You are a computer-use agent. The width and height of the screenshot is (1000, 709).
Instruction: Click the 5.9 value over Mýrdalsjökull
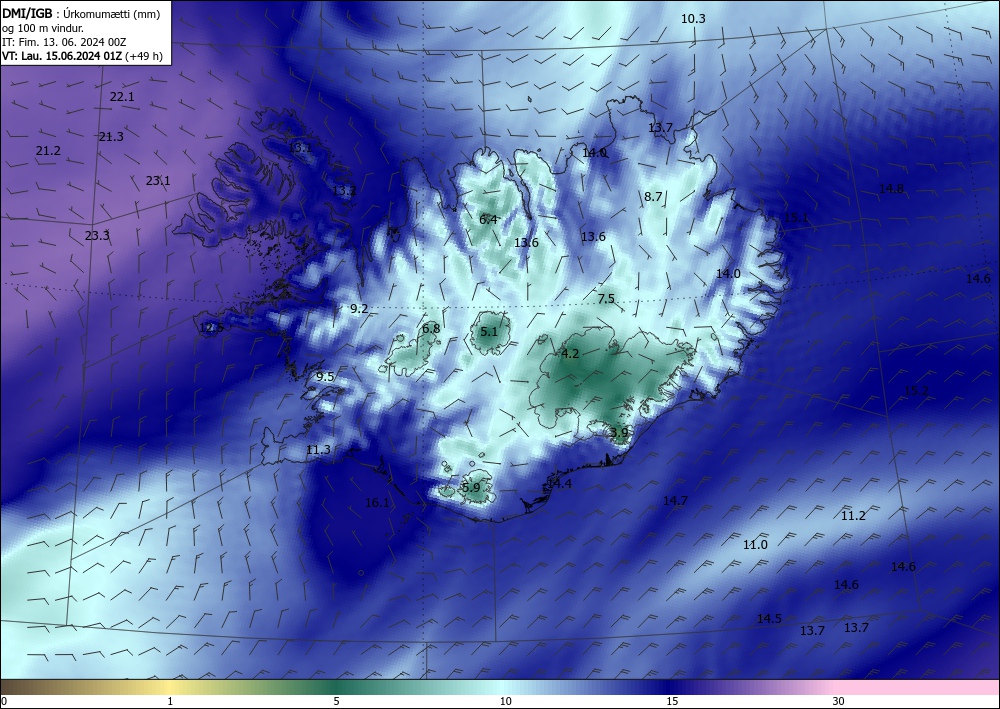coord(471,488)
